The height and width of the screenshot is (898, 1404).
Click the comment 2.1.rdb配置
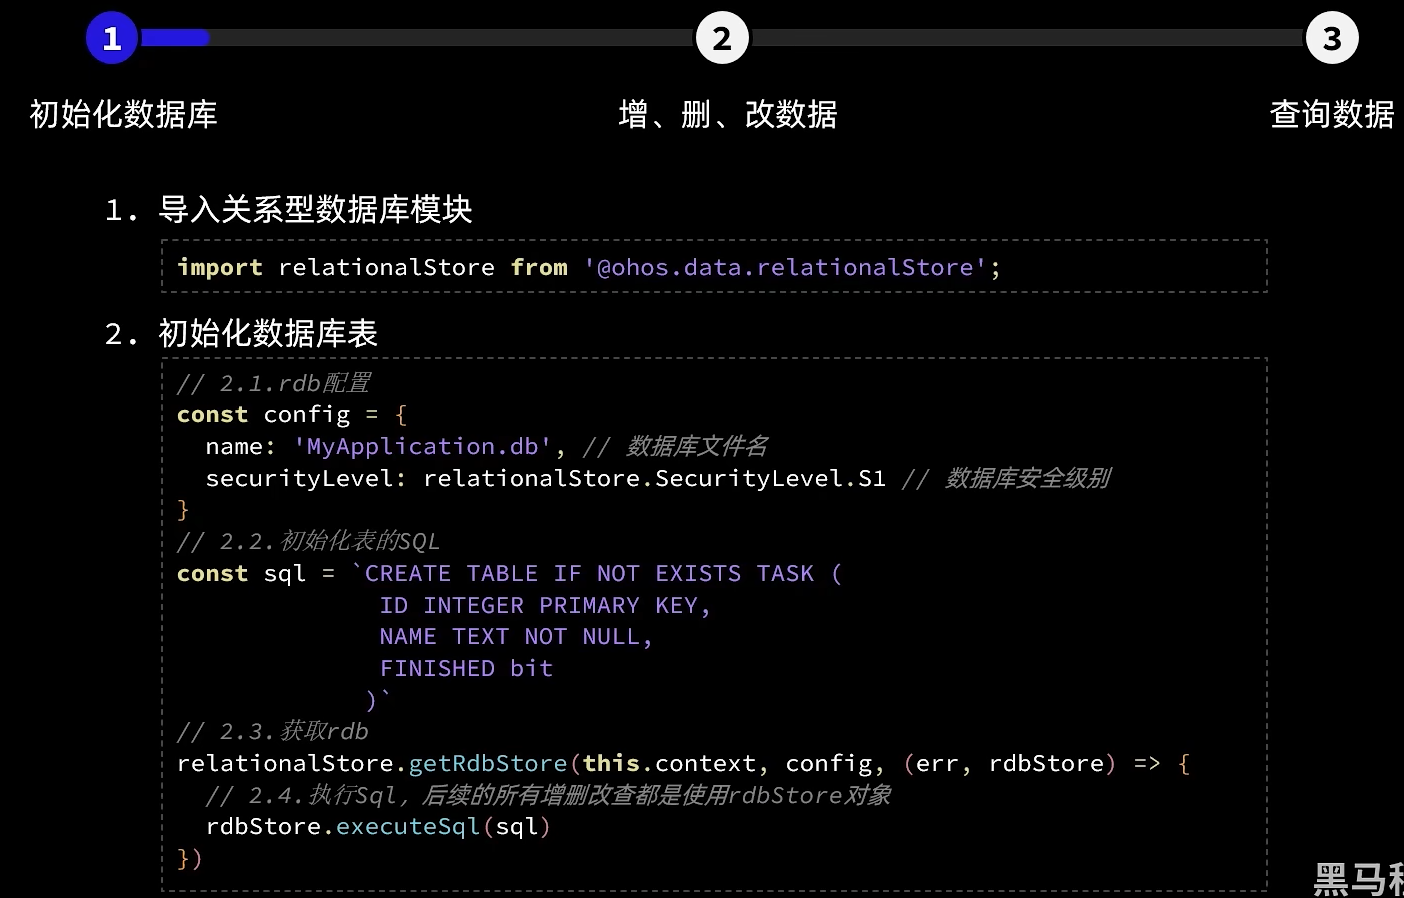coord(274,383)
